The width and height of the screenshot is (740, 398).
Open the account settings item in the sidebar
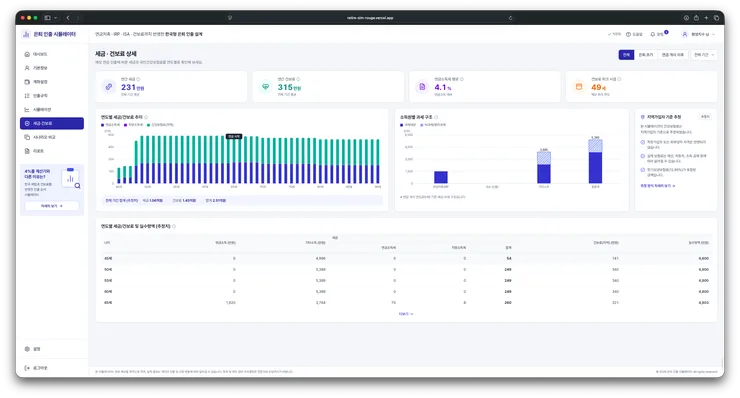[x=51, y=82]
